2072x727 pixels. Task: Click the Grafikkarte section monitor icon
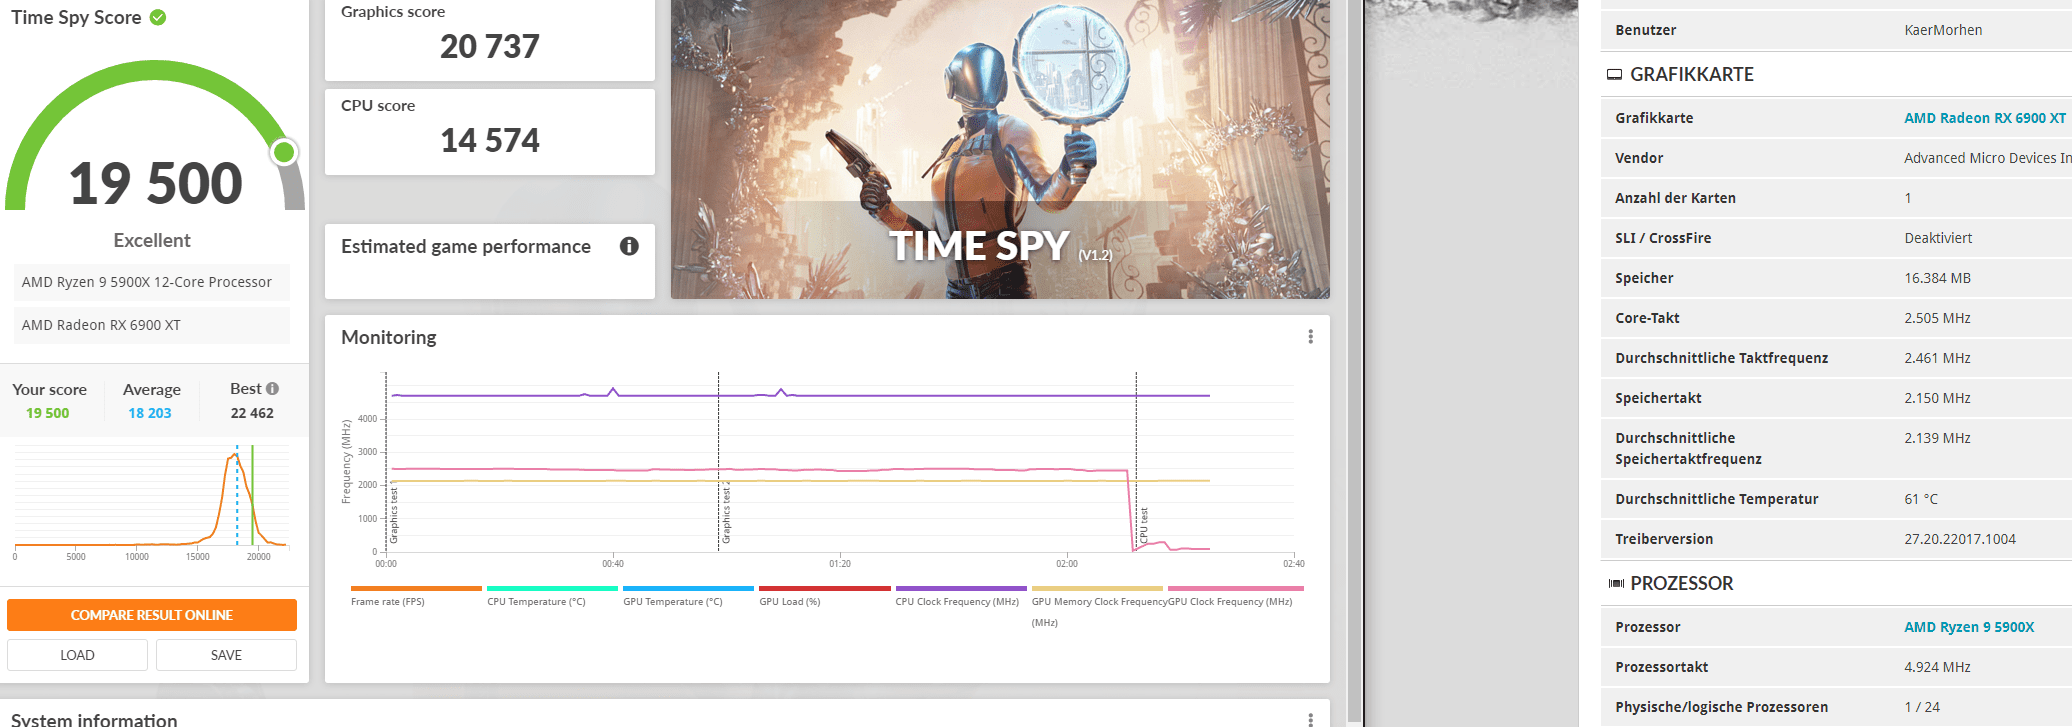1614,74
